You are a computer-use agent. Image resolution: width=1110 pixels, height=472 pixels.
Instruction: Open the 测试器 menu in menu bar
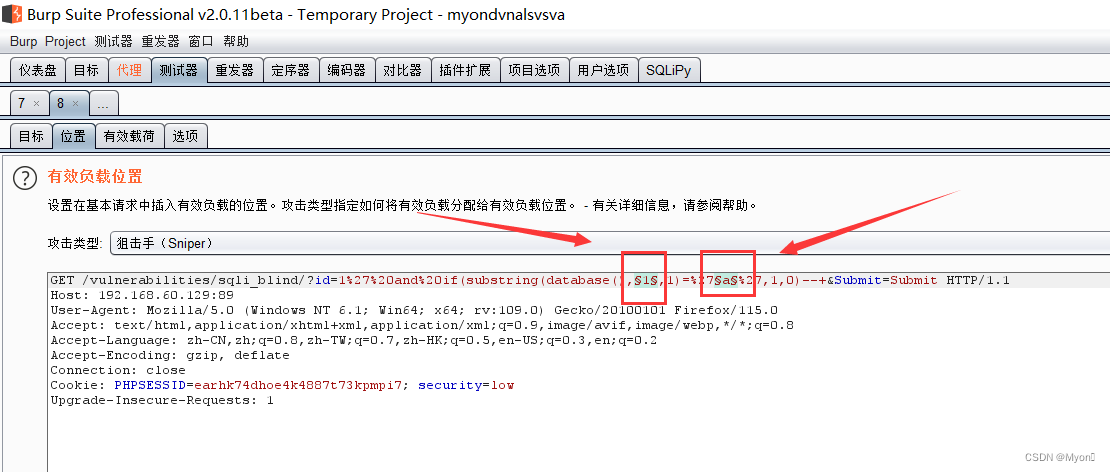(113, 42)
